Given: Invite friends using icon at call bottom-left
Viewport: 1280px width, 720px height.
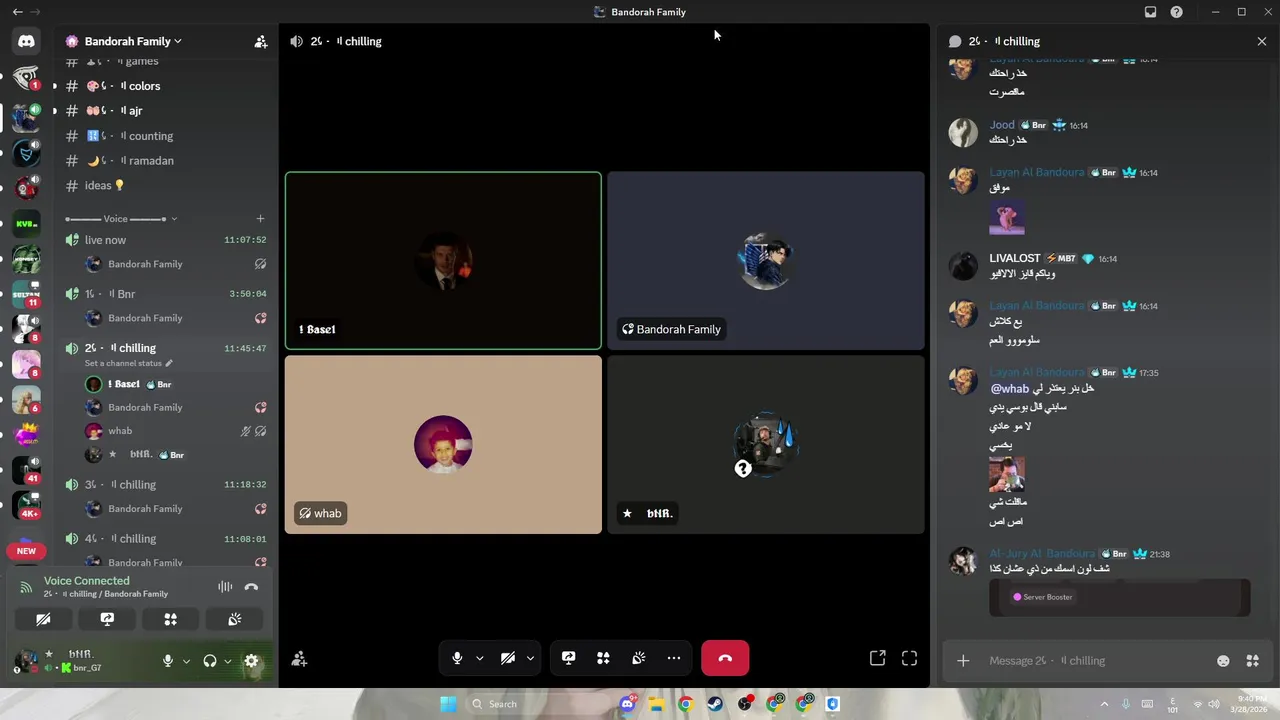Looking at the screenshot, I should coord(298,659).
